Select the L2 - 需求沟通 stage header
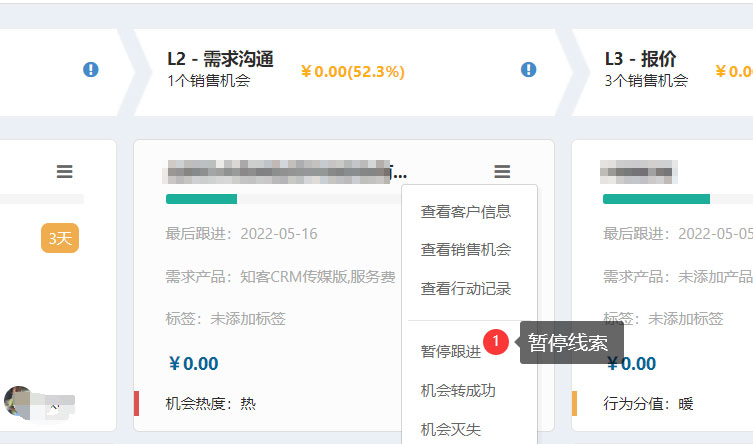 pyautogui.click(x=234, y=58)
